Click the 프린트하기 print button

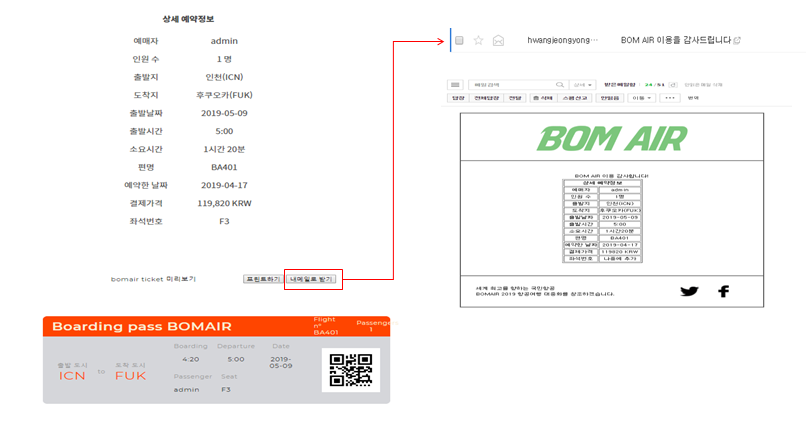pyautogui.click(x=263, y=279)
